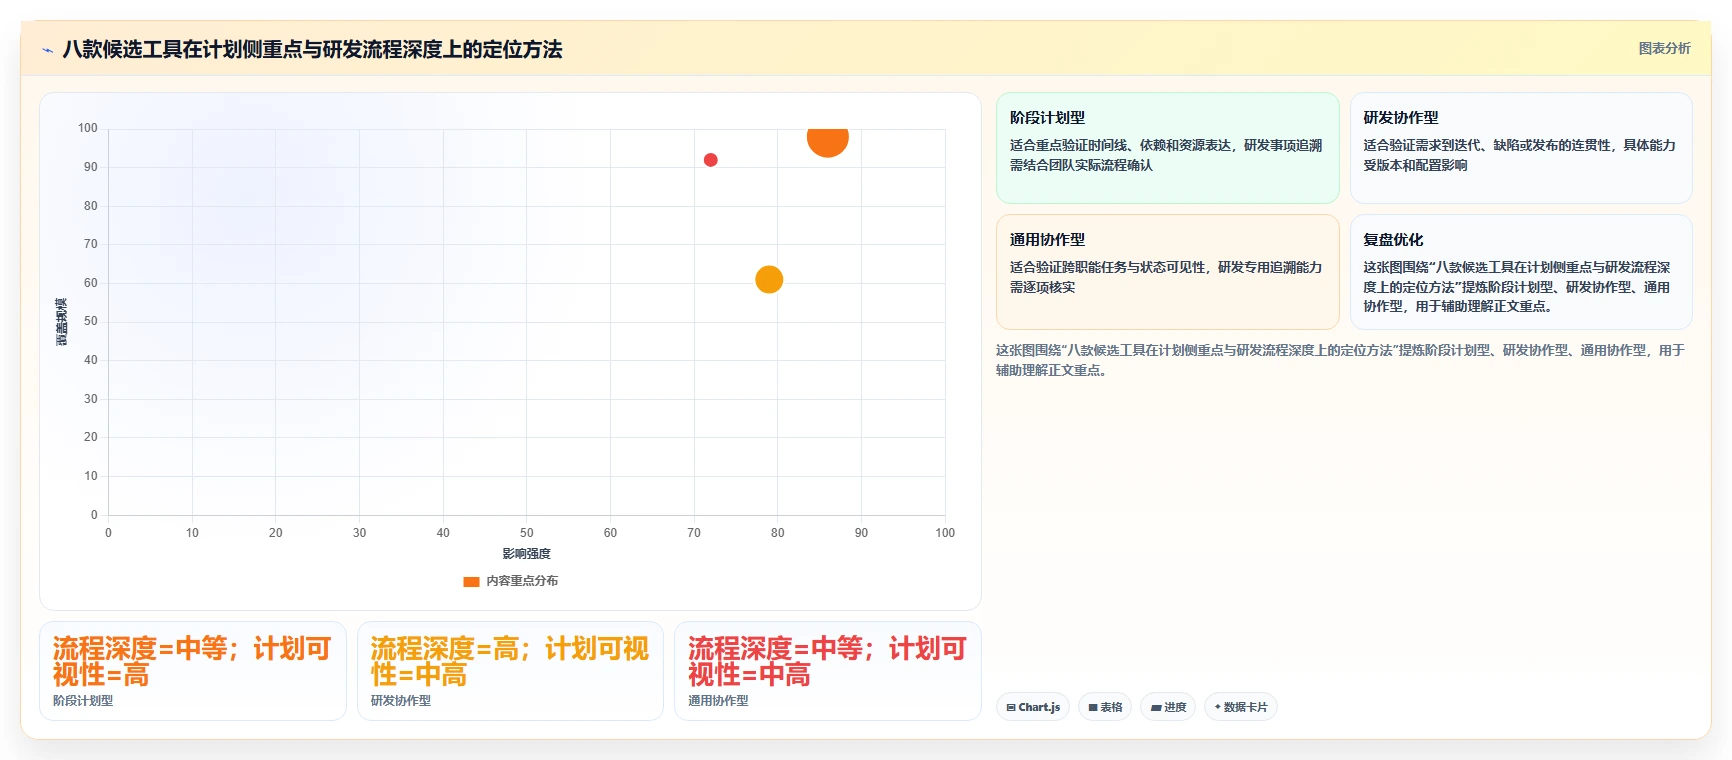This screenshot has width=1732, height=760.
Task: Click the 复盘优化 card description text
Action: 1516,287
